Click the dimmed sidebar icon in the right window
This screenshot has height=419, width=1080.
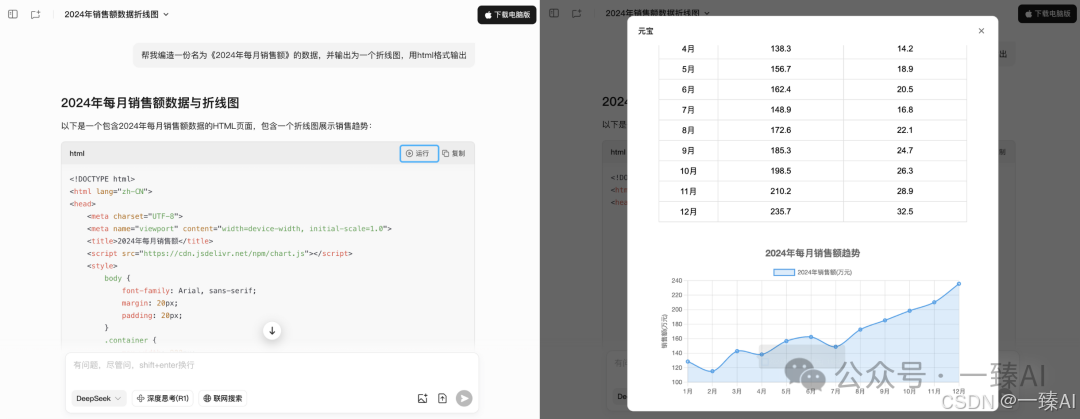(x=554, y=14)
